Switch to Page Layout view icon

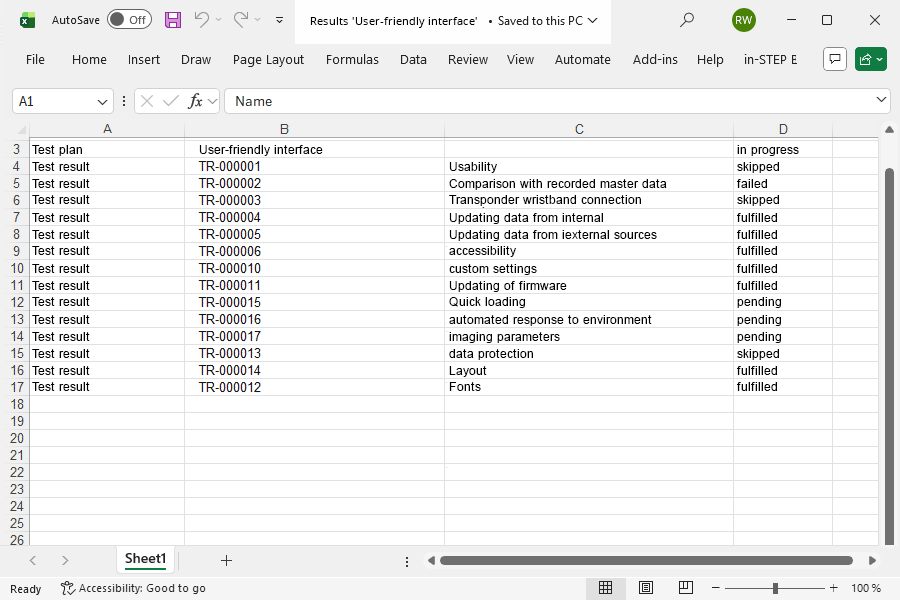[645, 588]
